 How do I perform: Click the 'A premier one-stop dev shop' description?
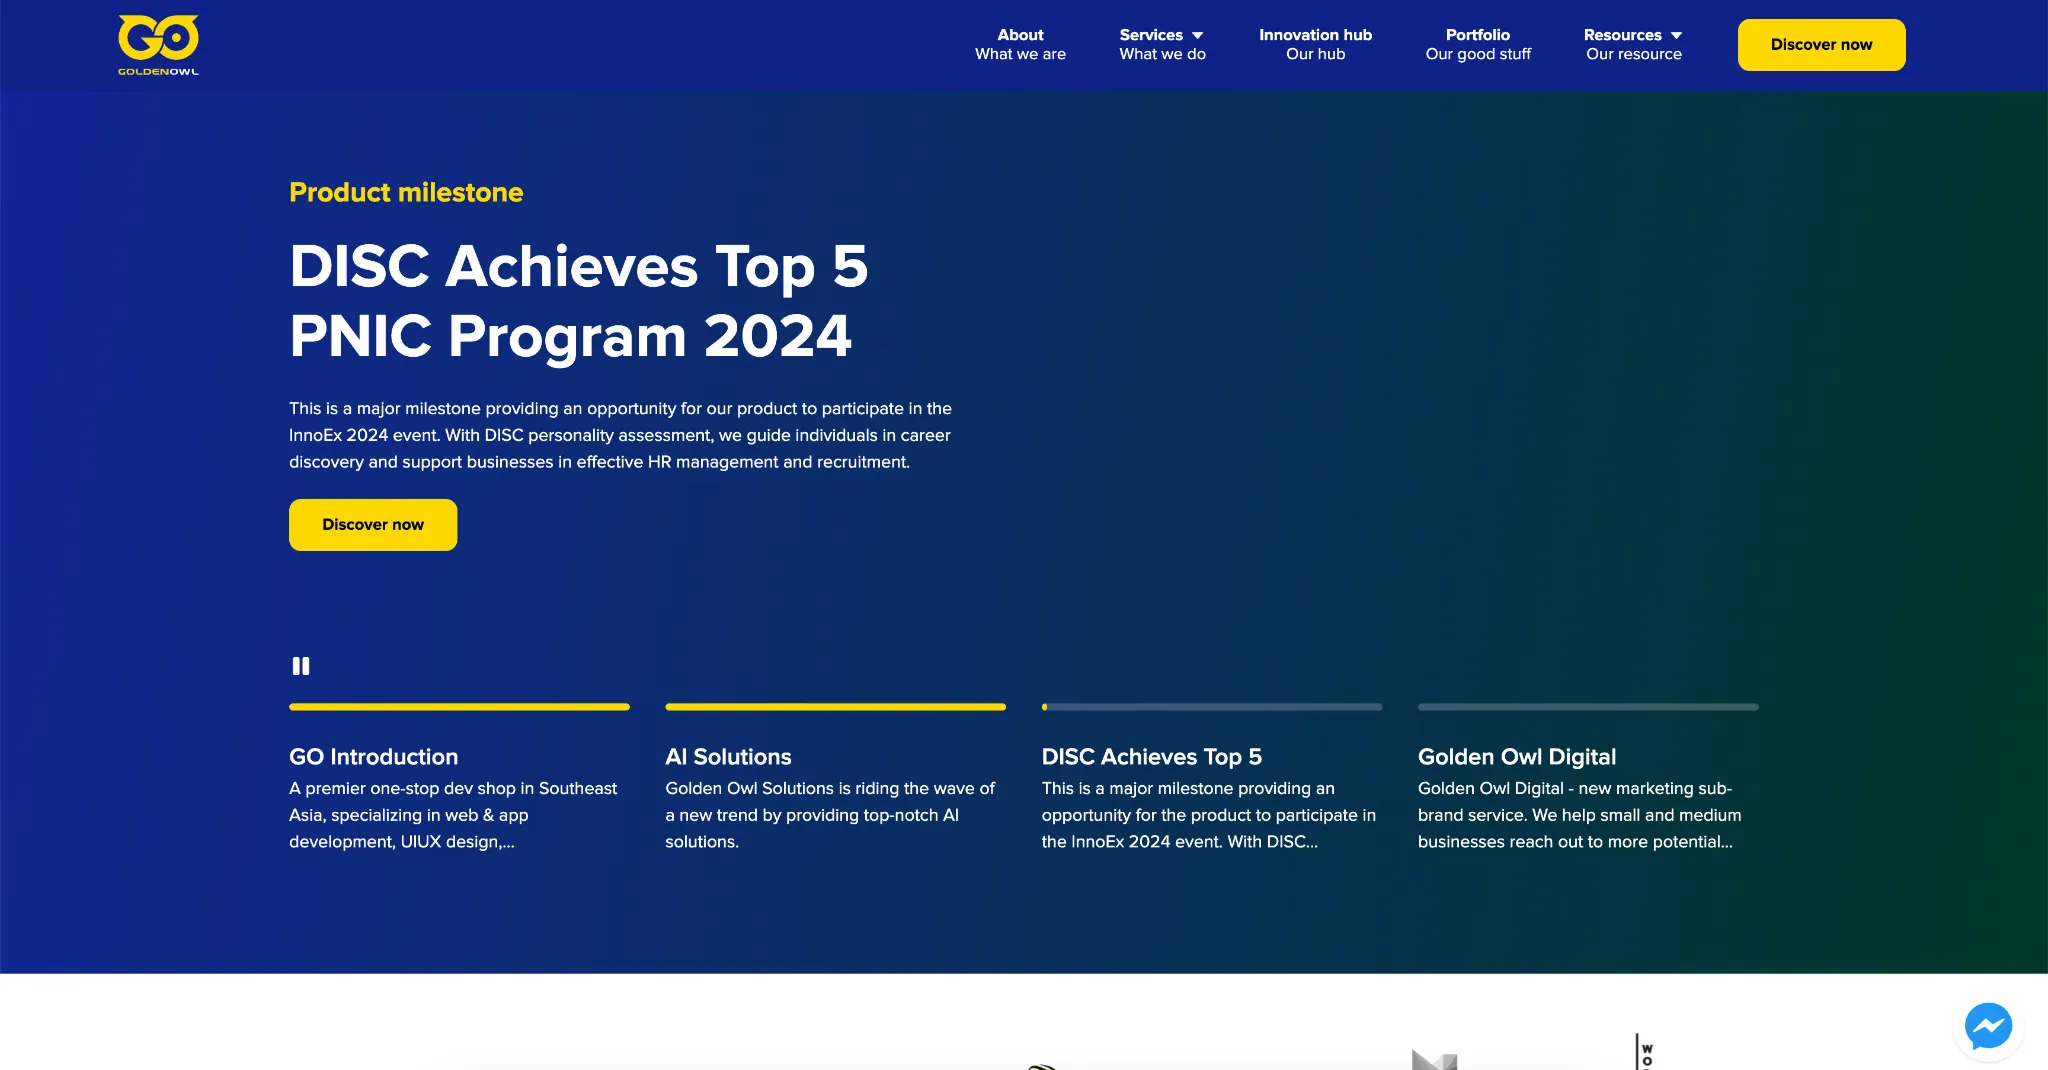click(453, 815)
